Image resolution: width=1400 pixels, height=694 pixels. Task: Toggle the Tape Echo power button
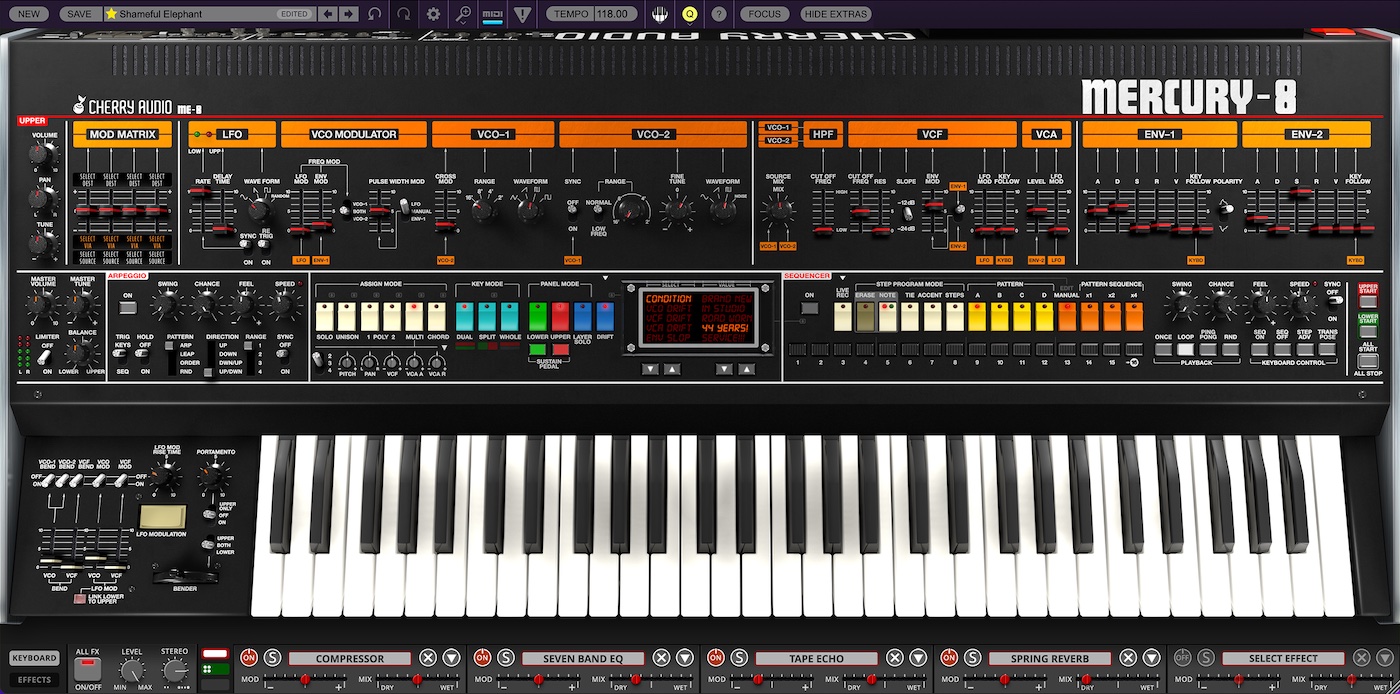714,657
